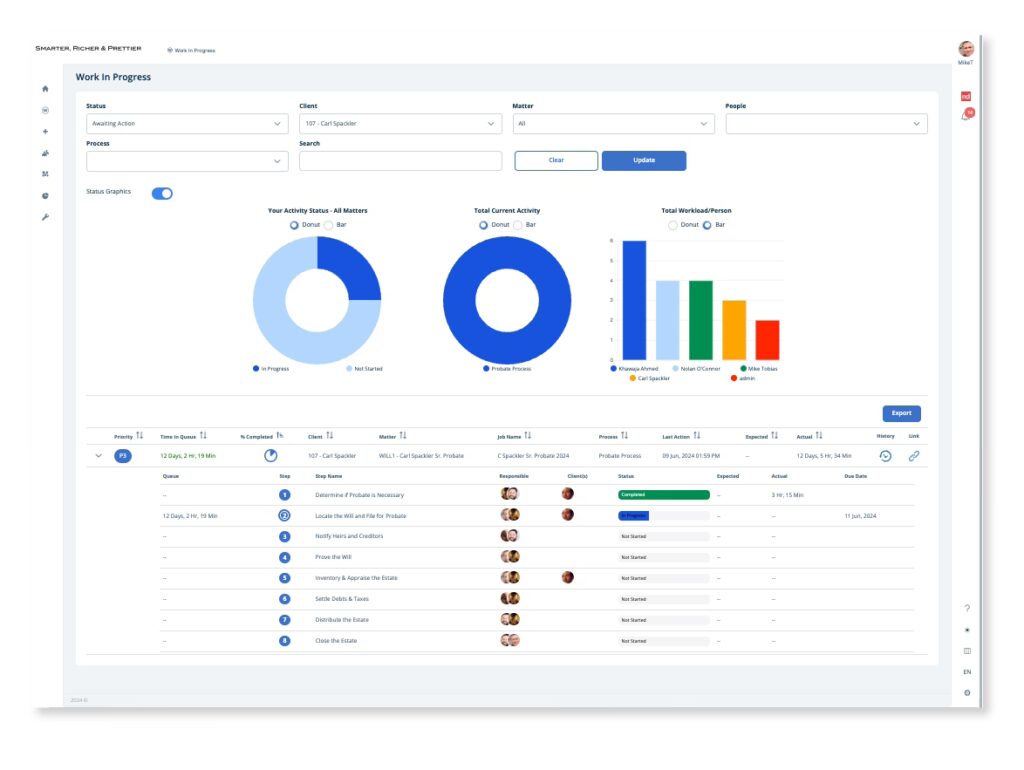Click the Work In Progress breadcrumb tab
This screenshot has height=770, width=1024.
[192, 50]
